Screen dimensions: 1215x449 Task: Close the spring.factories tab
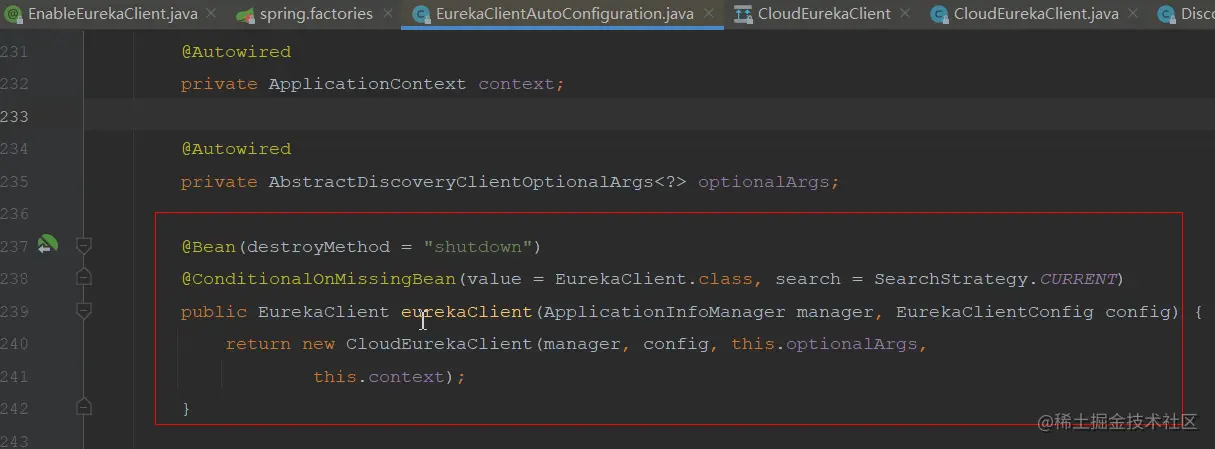tap(386, 14)
